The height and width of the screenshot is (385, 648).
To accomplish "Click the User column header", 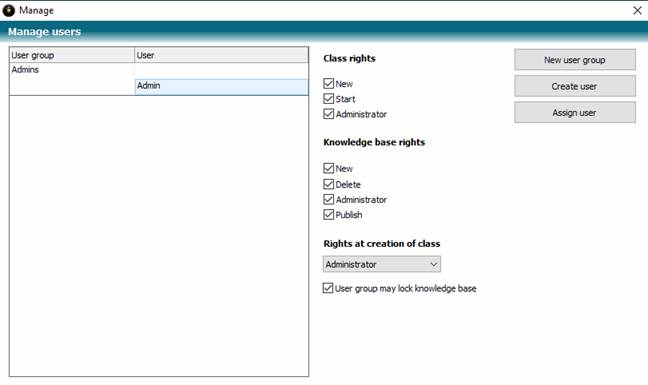I will point(221,55).
